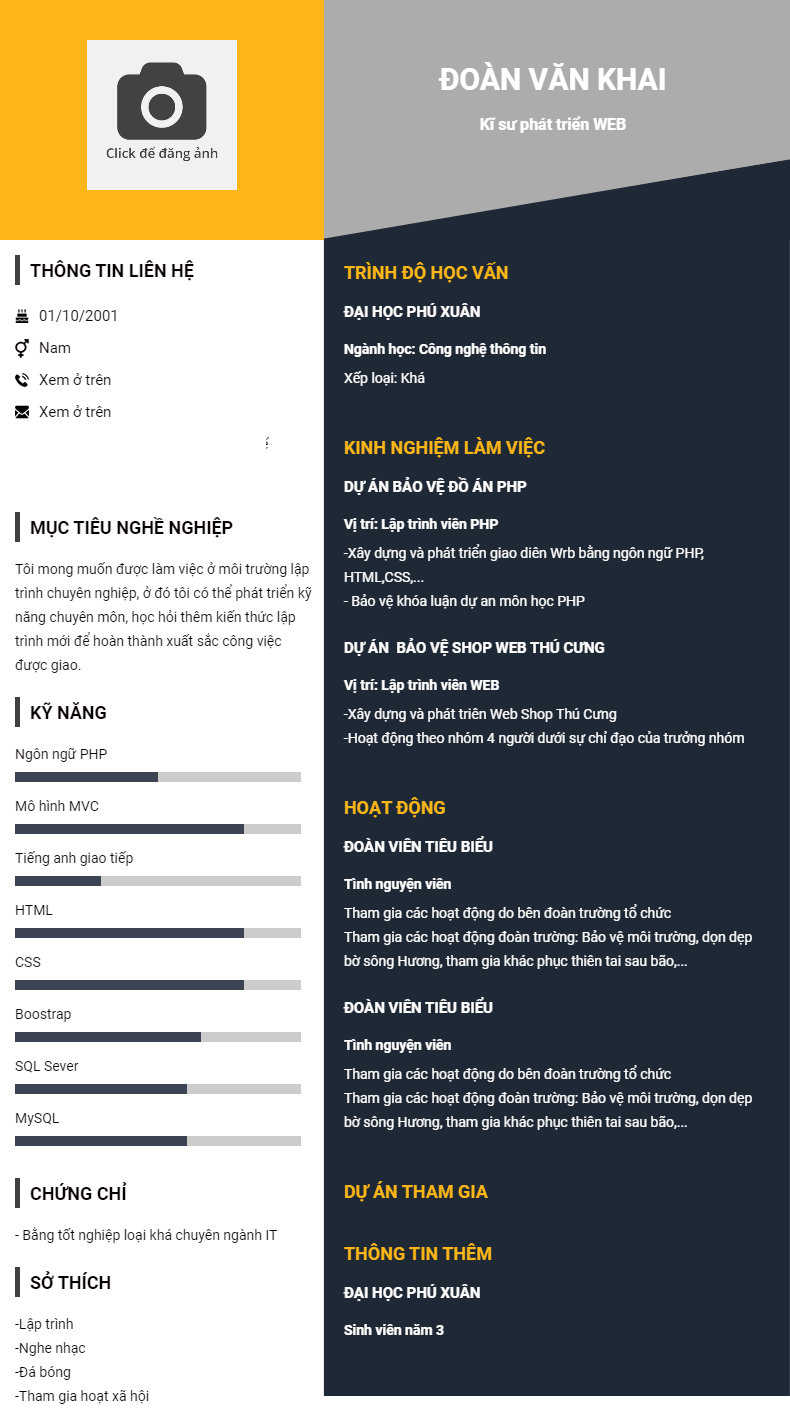The image size is (790, 1428).
Task: Select the DỰ ÁN THAM GIA heading
Action: pyautogui.click(x=416, y=1192)
